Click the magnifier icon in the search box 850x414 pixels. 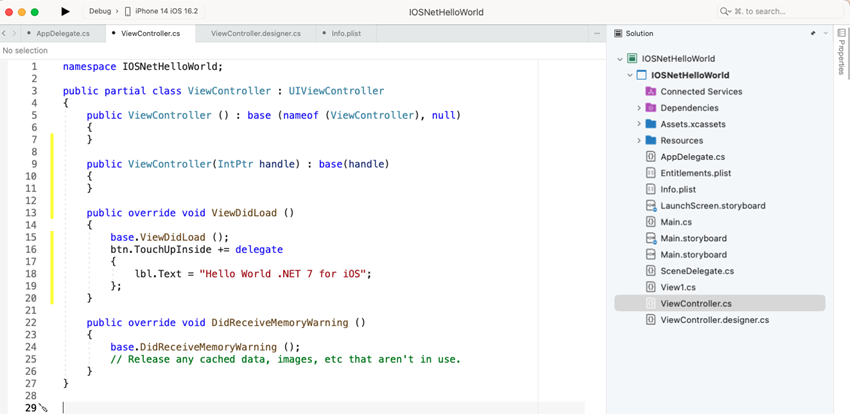click(x=724, y=11)
